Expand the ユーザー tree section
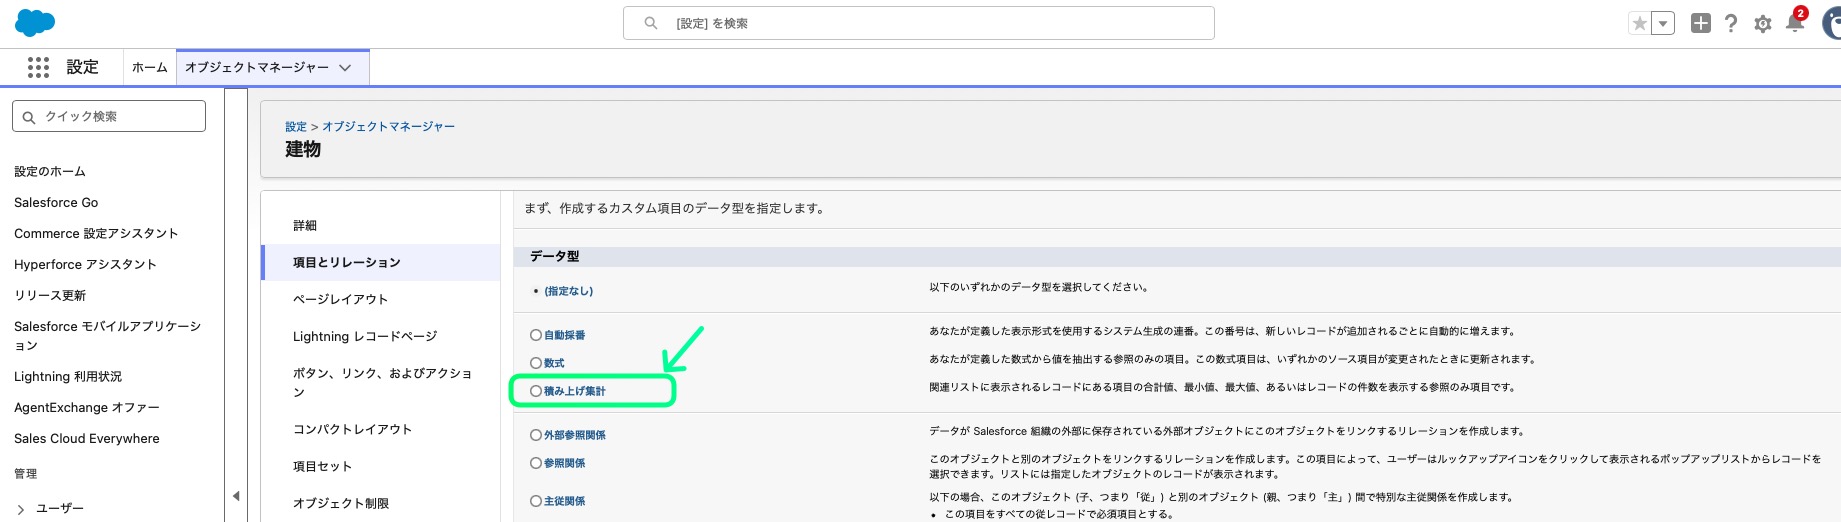The image size is (1841, 522). (21, 509)
